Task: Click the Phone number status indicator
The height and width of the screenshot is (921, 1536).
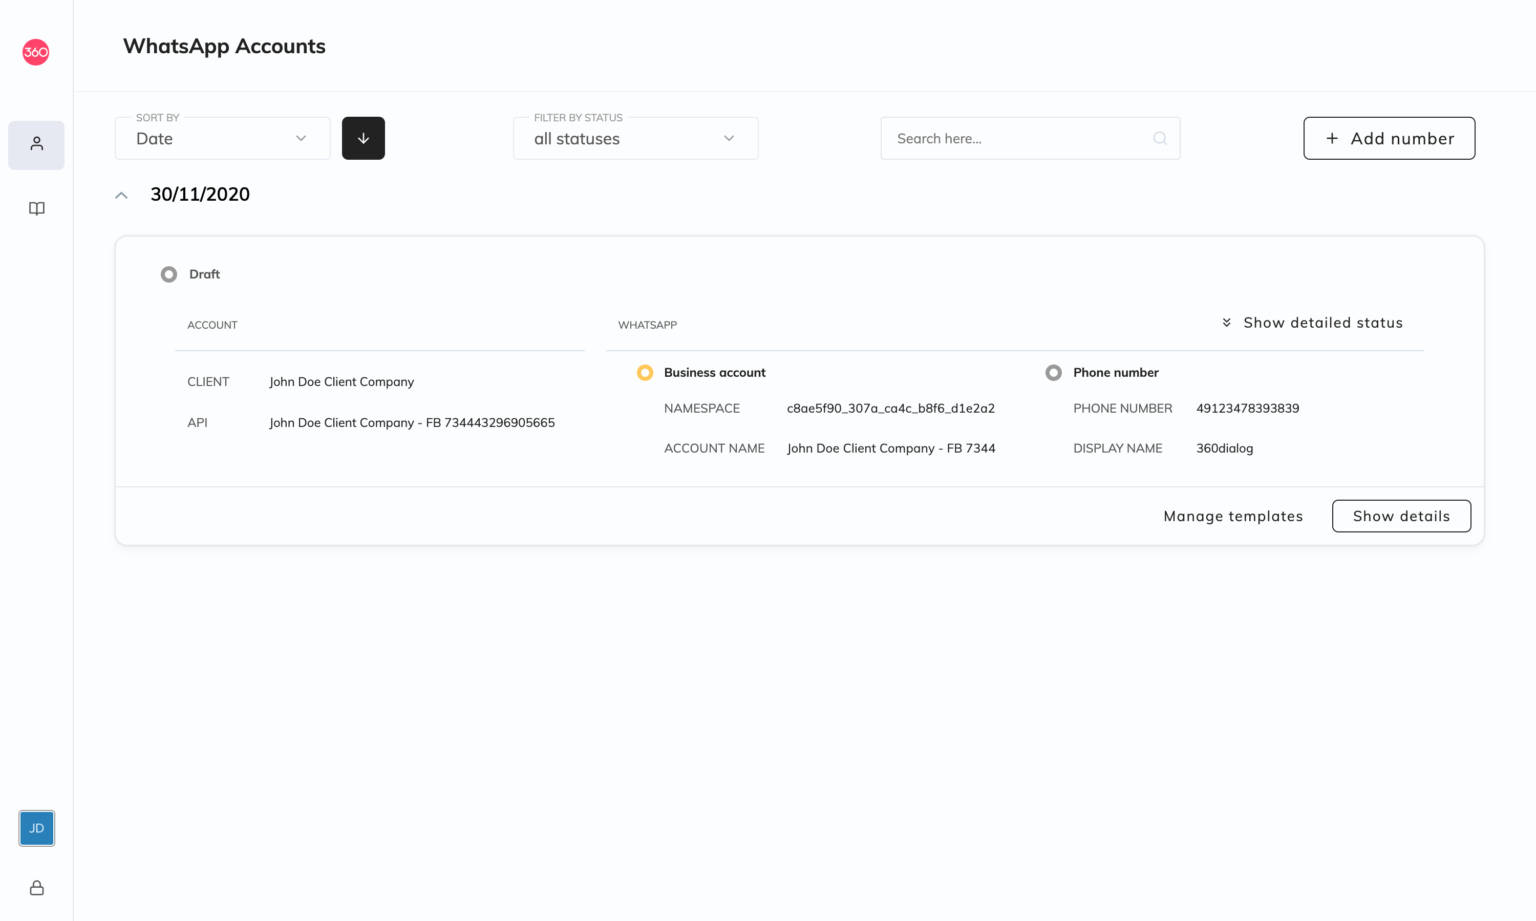Action: [1053, 372]
